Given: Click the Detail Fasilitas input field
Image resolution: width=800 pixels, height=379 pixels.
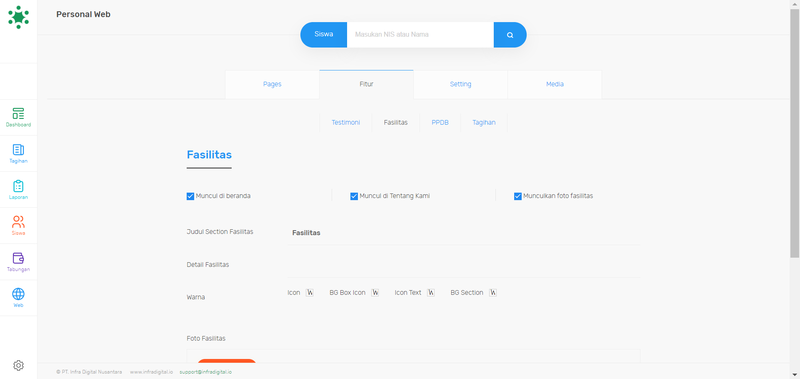Looking at the screenshot, I should tap(463, 266).
